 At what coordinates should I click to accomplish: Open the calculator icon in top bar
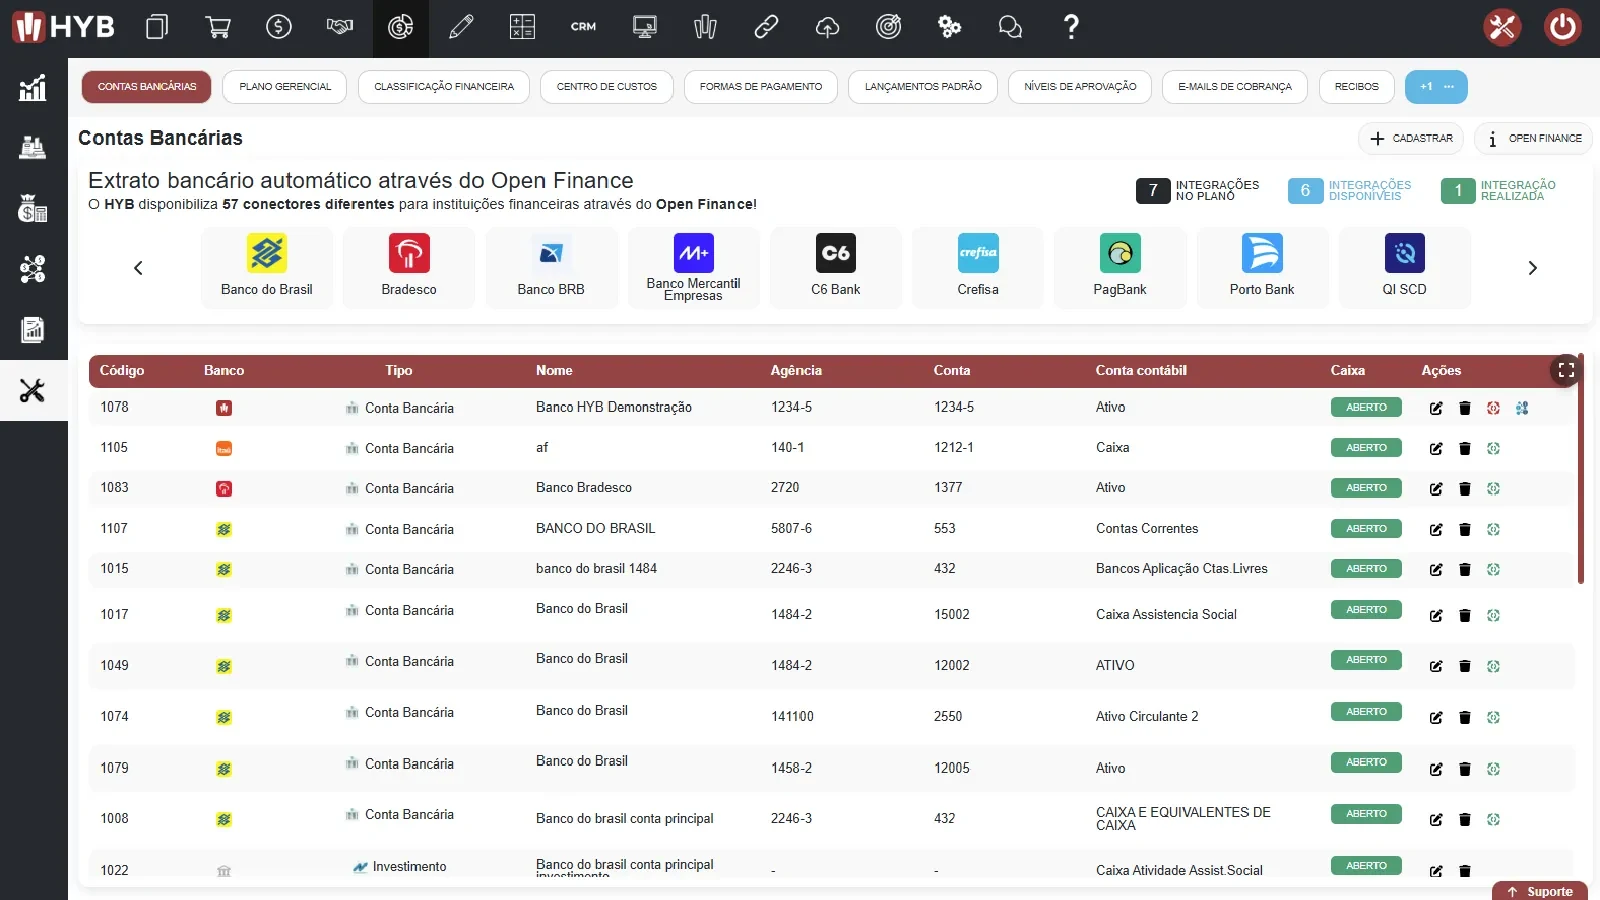pyautogui.click(x=522, y=27)
